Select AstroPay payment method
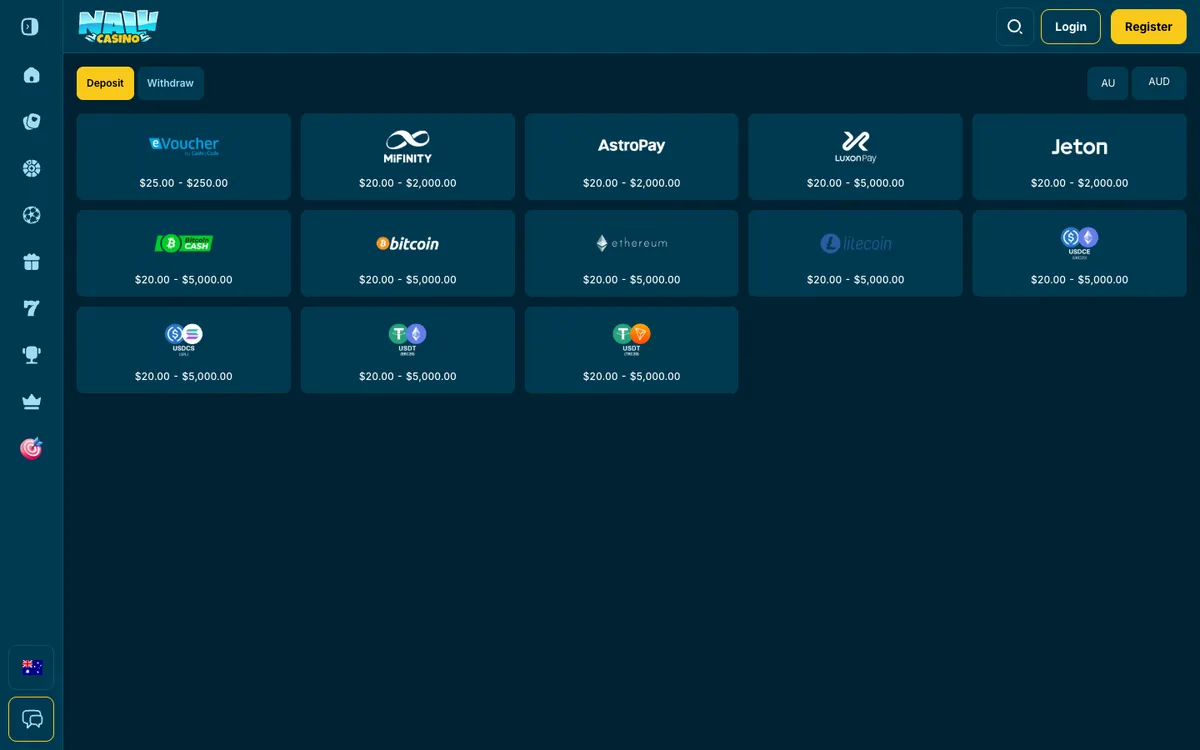This screenshot has height=750, width=1200. coord(632,156)
